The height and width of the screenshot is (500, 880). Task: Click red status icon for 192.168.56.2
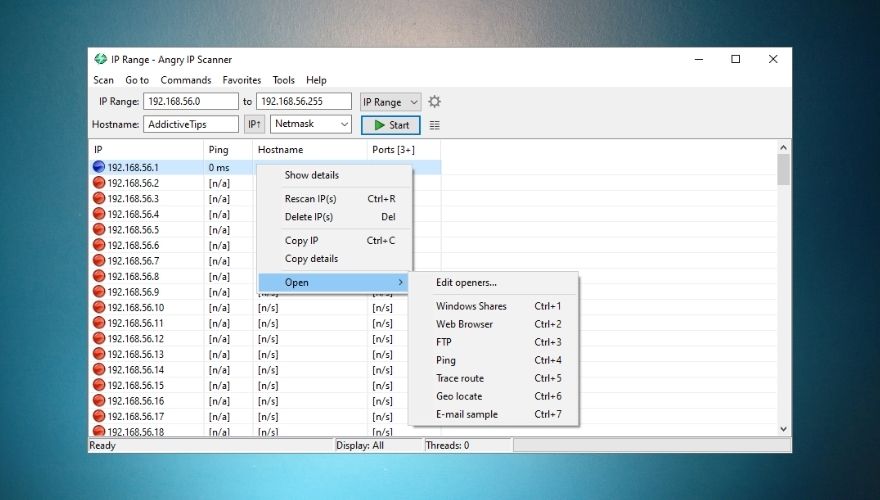point(99,182)
